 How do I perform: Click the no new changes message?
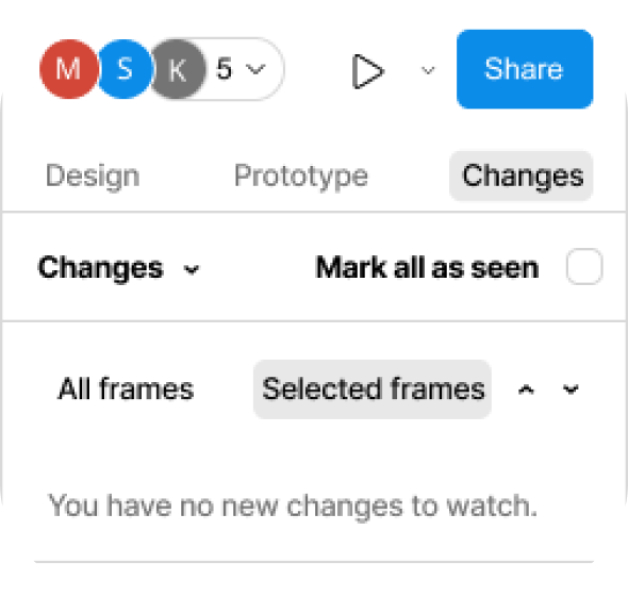tap(292, 505)
